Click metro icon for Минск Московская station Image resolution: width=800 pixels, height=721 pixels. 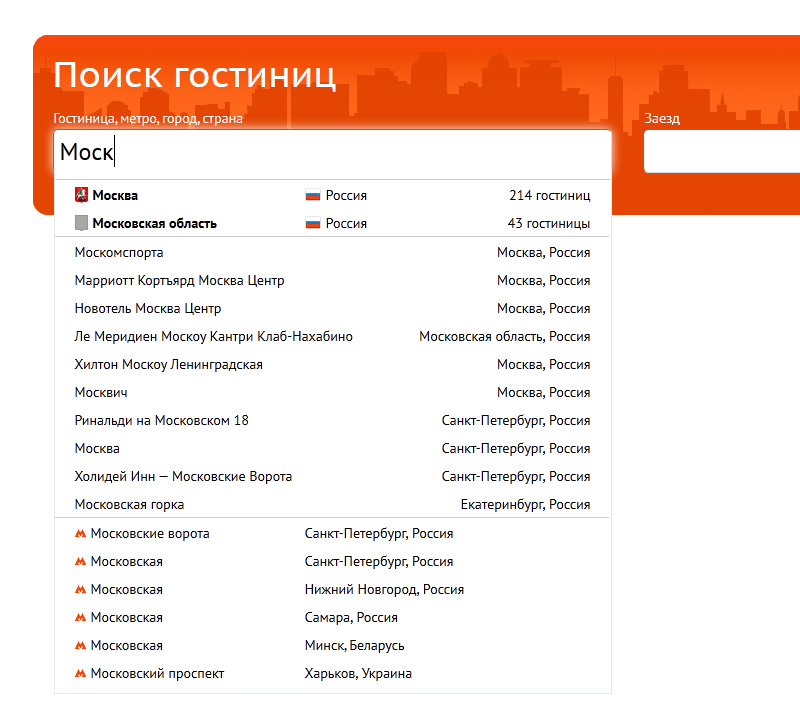pyautogui.click(x=81, y=646)
